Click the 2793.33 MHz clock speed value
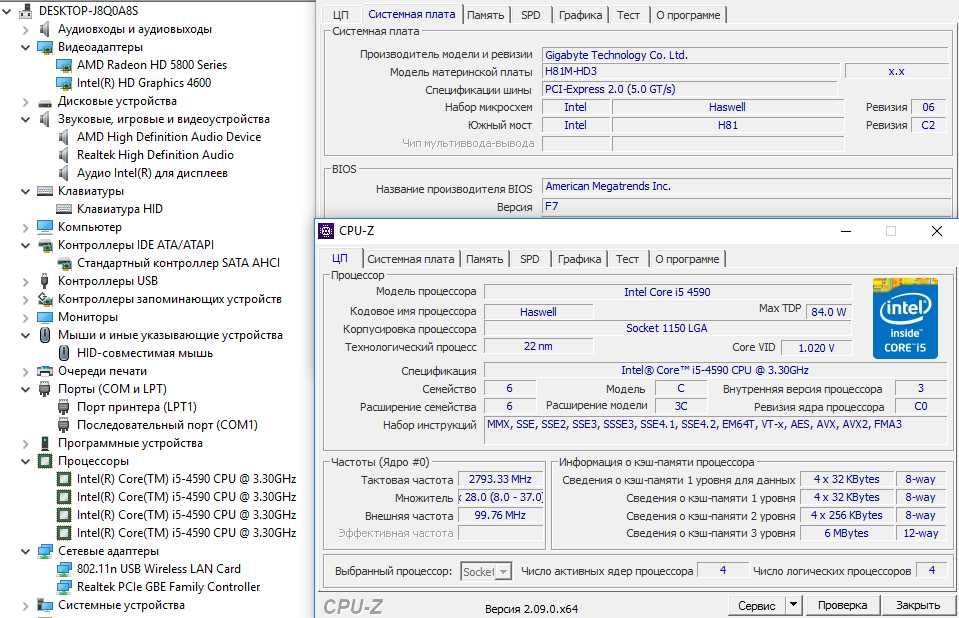Viewport: 959px width, 618px height. click(x=500, y=480)
